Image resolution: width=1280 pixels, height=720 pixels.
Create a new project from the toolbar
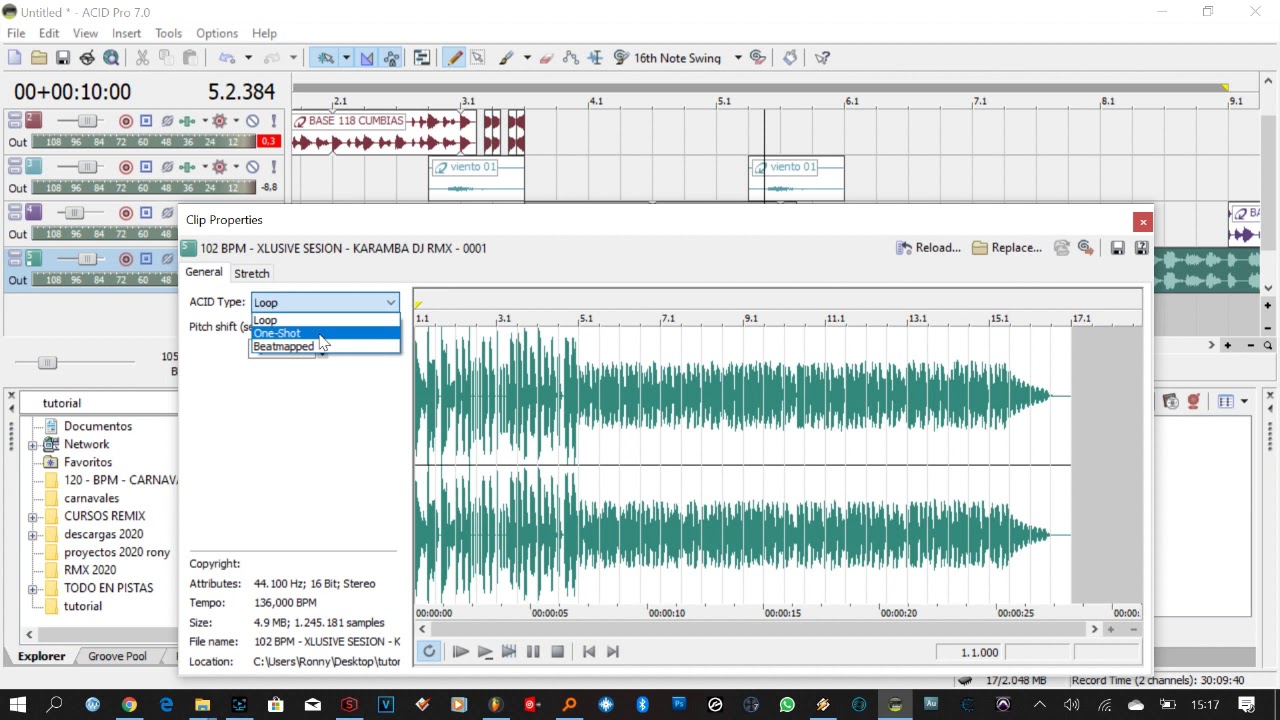(14, 58)
